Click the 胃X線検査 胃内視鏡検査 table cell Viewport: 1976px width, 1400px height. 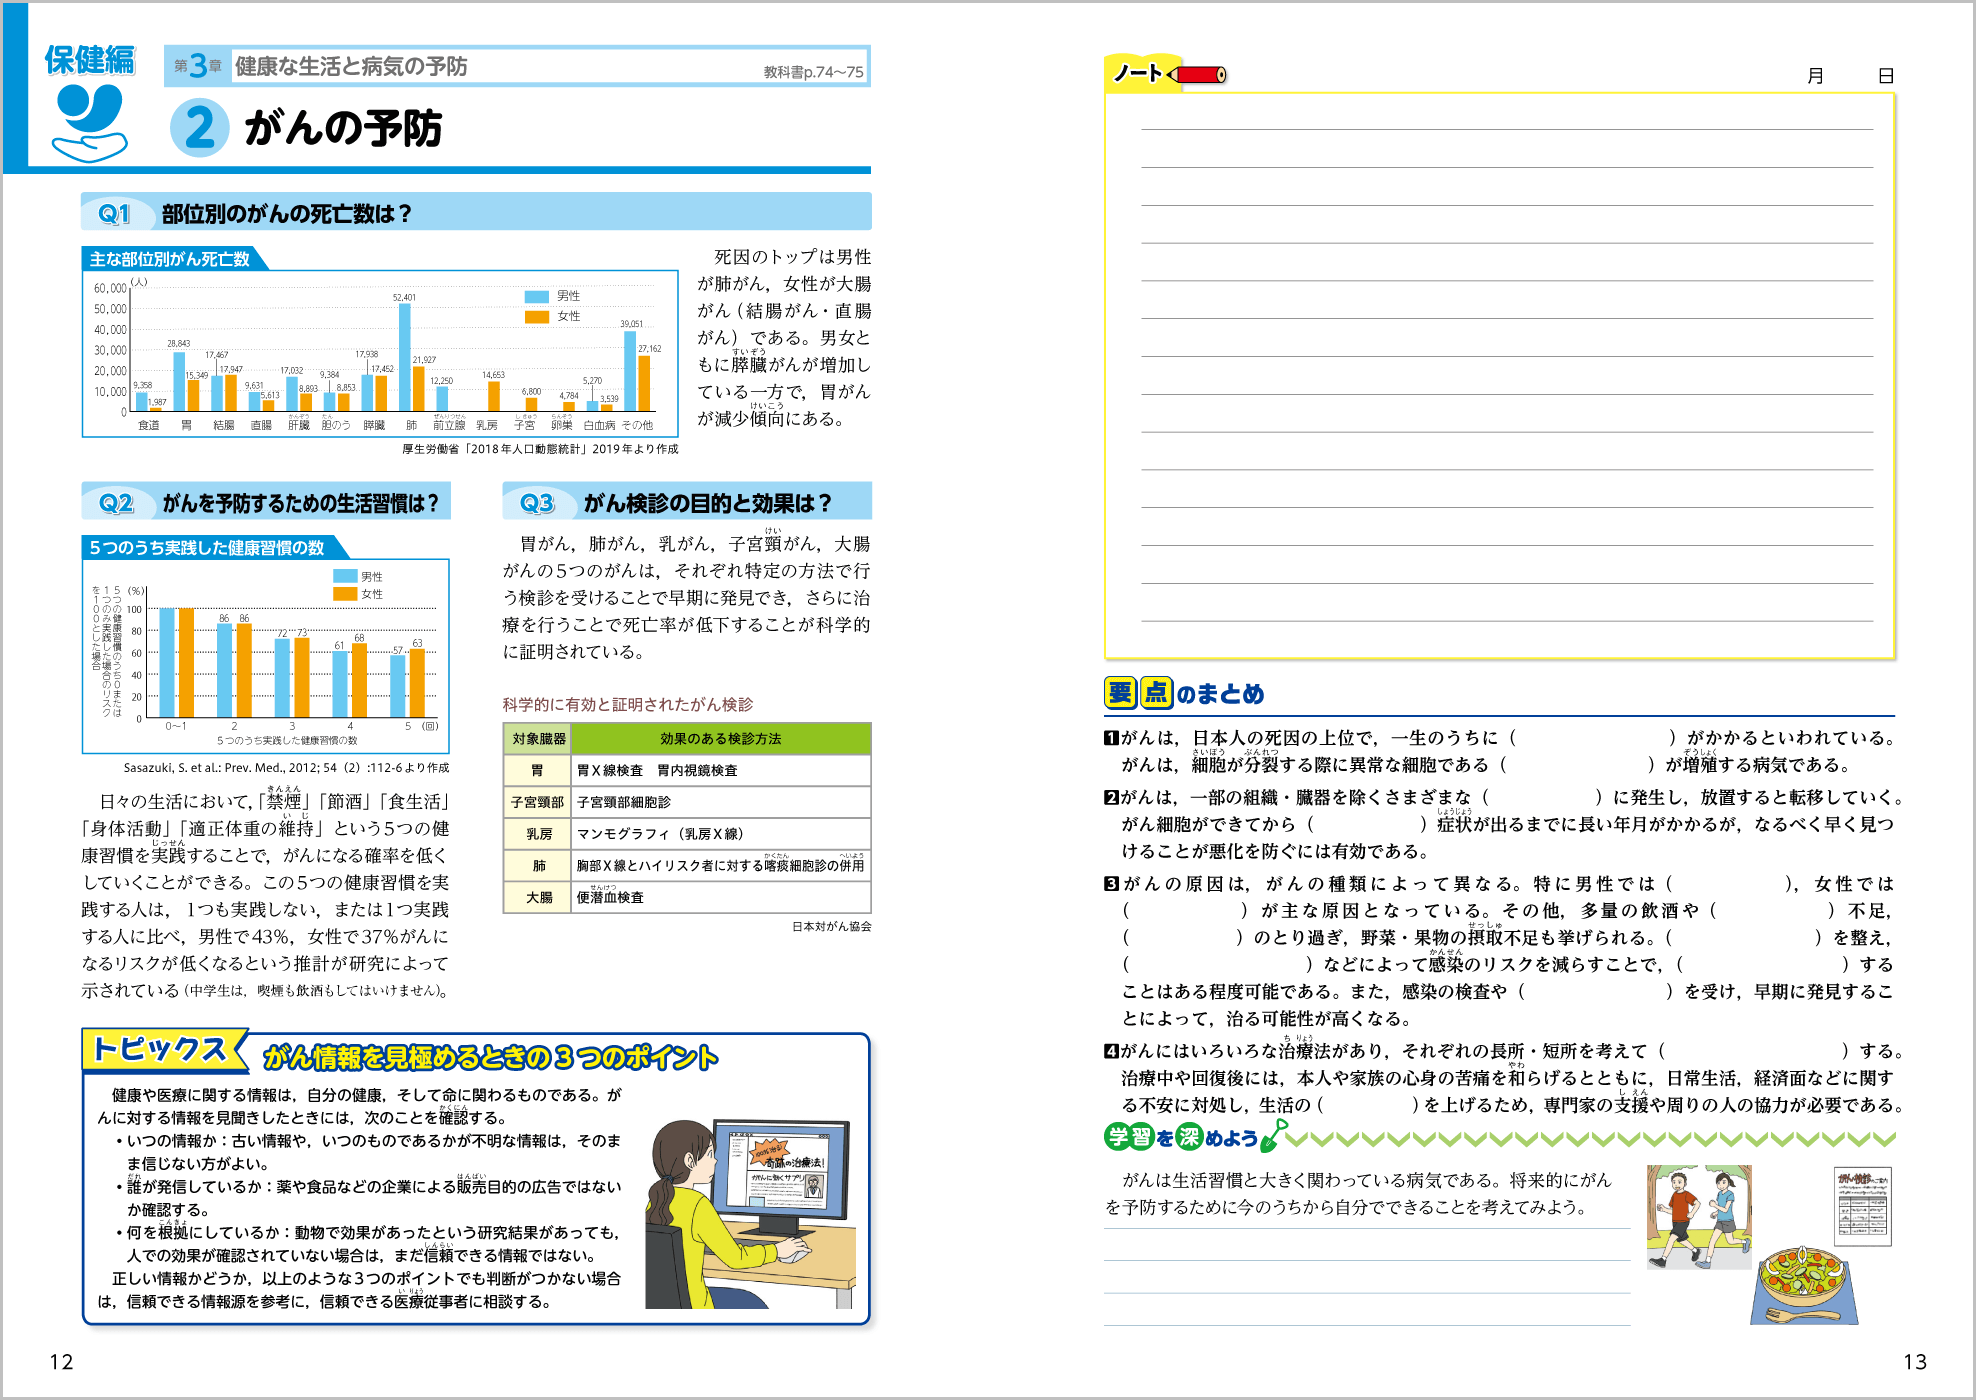coord(721,771)
